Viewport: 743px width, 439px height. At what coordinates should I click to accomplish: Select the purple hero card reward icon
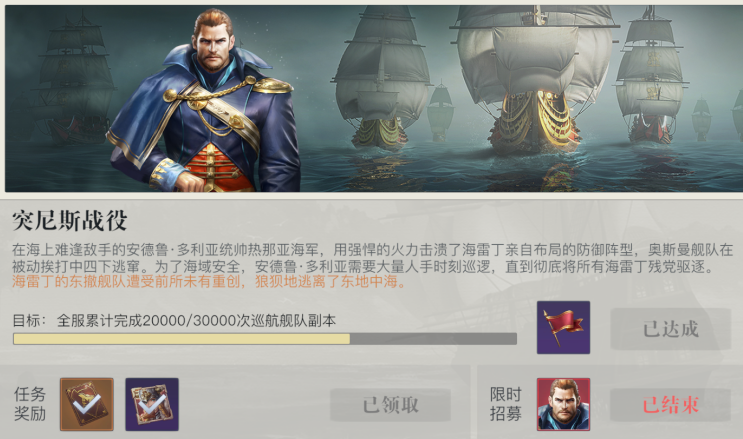[152, 404]
